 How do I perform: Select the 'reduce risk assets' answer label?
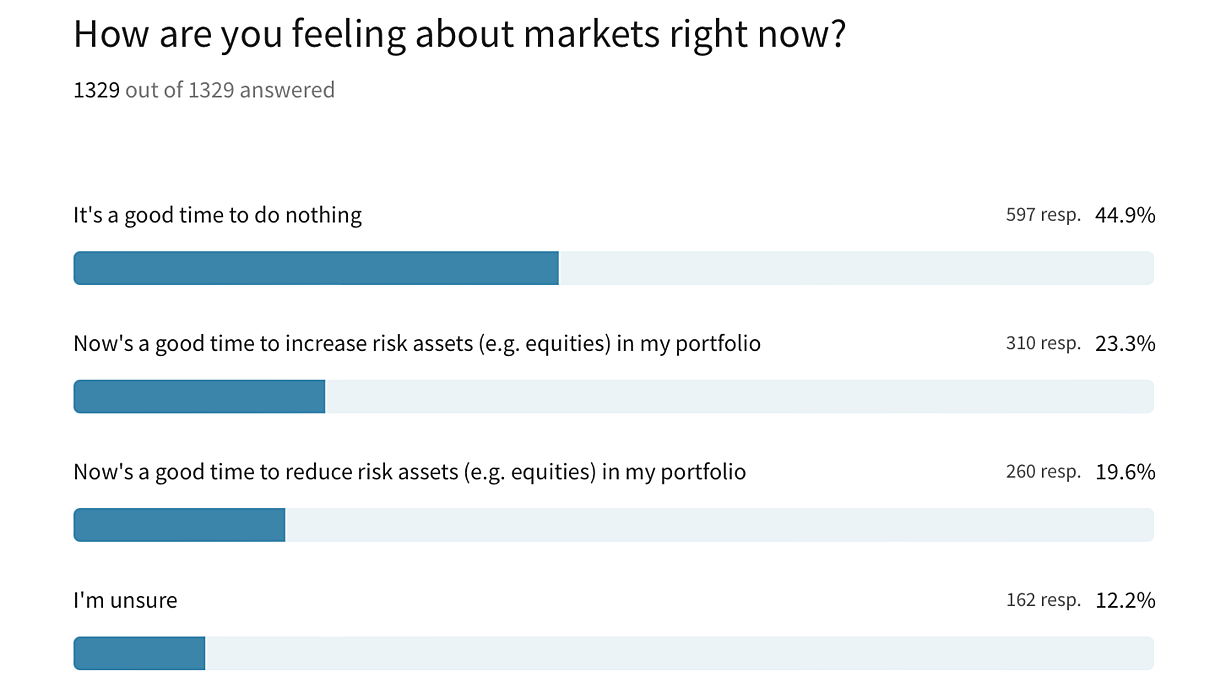click(x=410, y=472)
